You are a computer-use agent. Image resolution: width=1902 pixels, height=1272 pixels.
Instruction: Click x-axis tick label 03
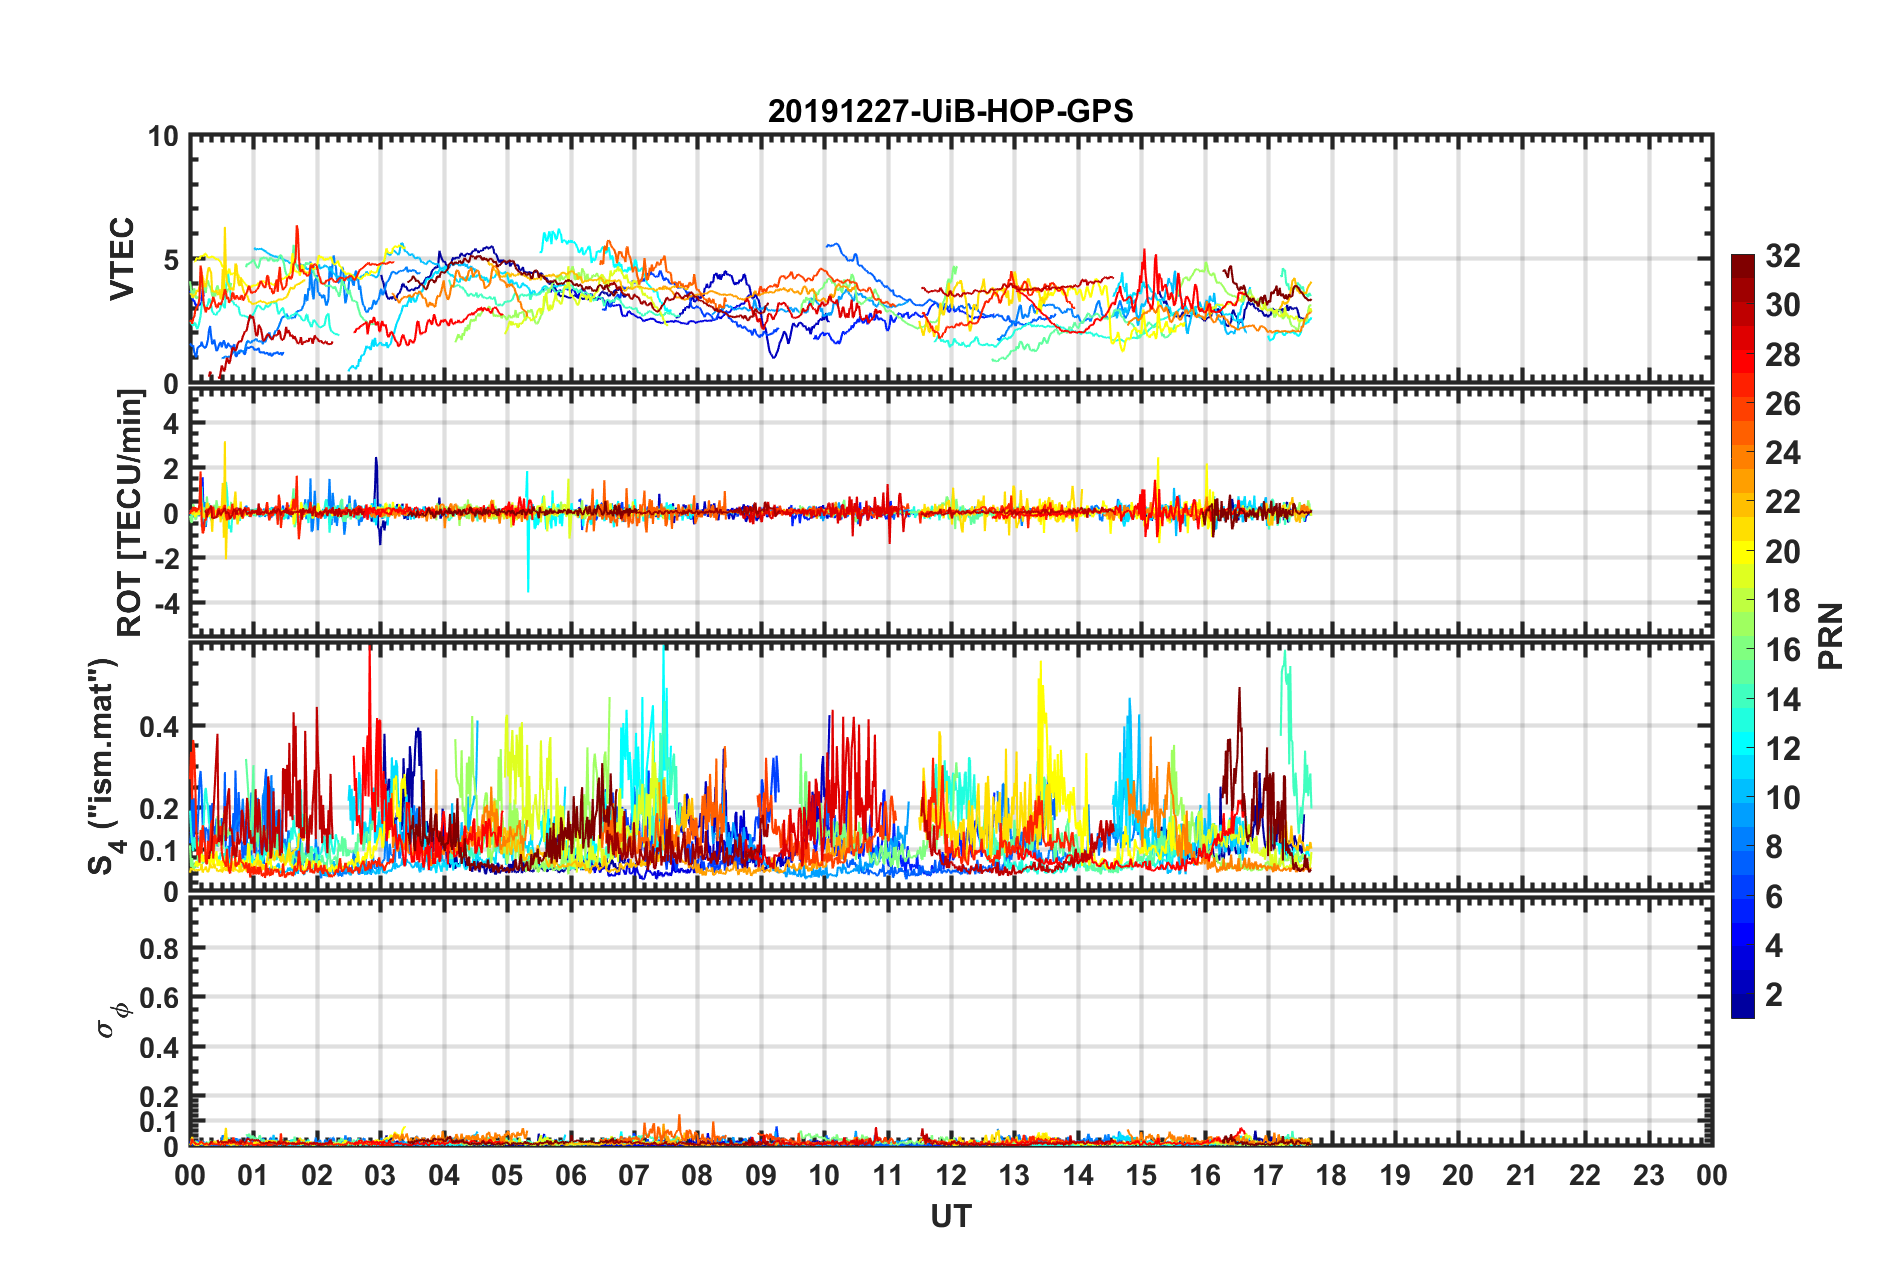[380, 1175]
